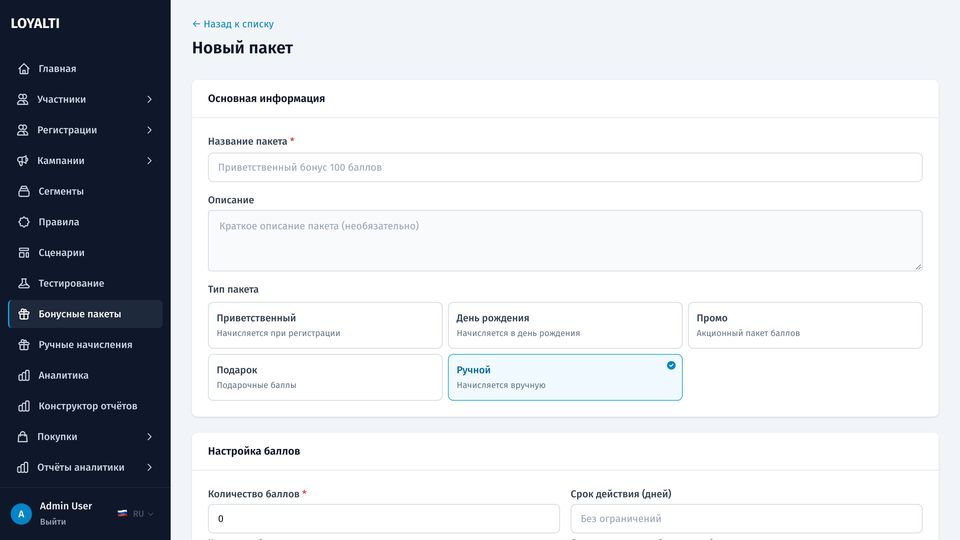Image resolution: width=960 pixels, height=540 pixels.
Task: Open the Ручные начисления menu item
Action: pyautogui.click(x=85, y=345)
